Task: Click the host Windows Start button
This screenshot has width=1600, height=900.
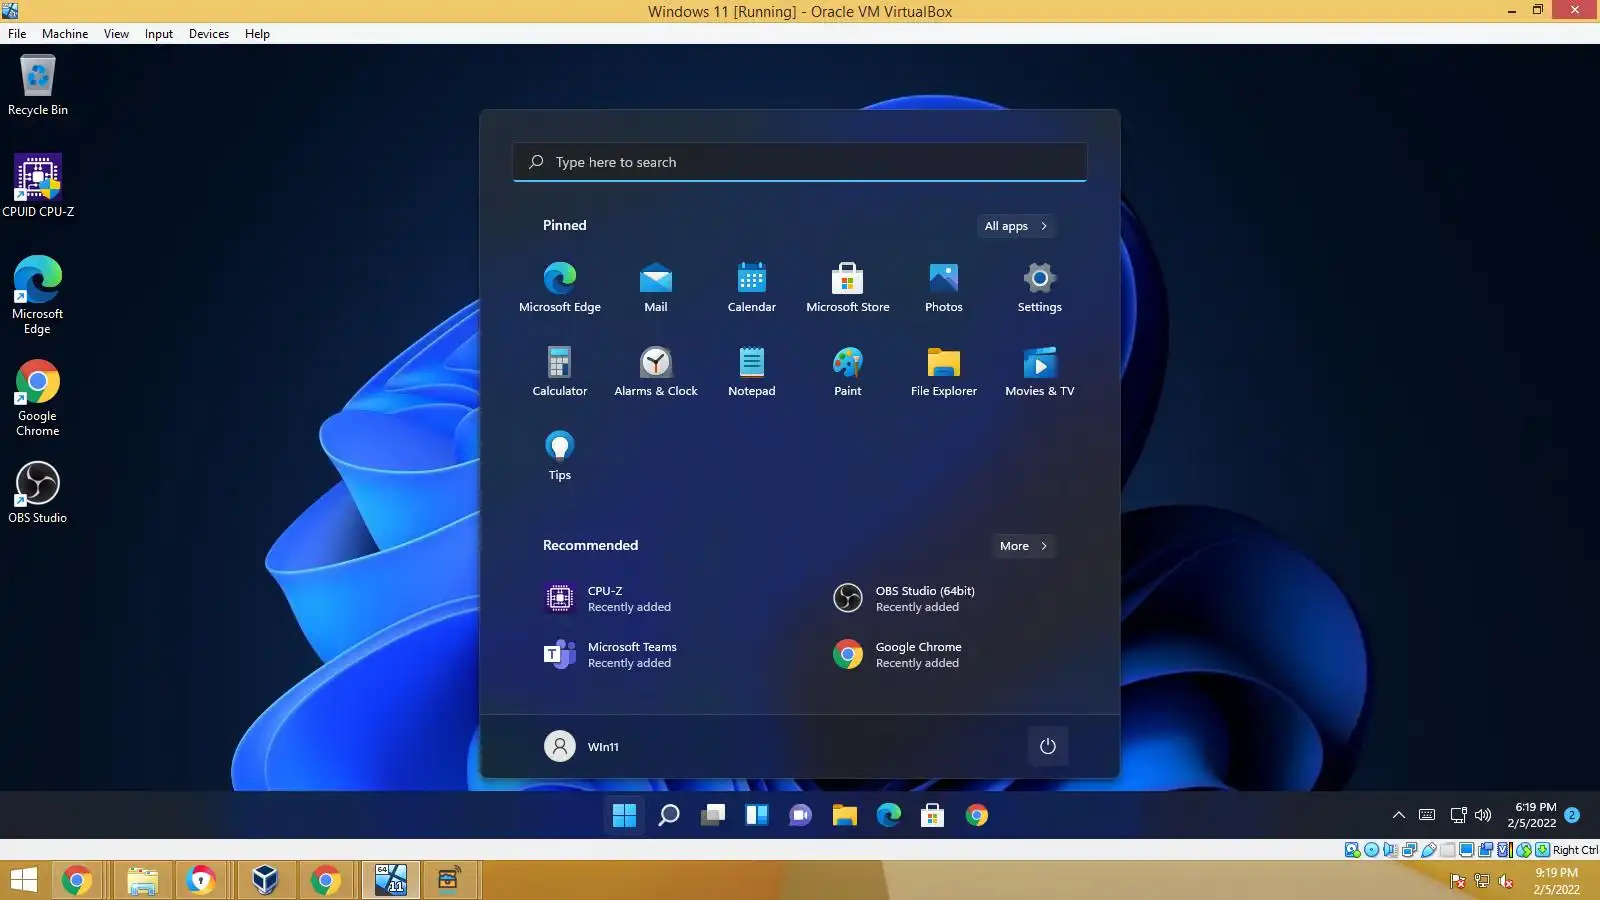Action: pos(23,880)
